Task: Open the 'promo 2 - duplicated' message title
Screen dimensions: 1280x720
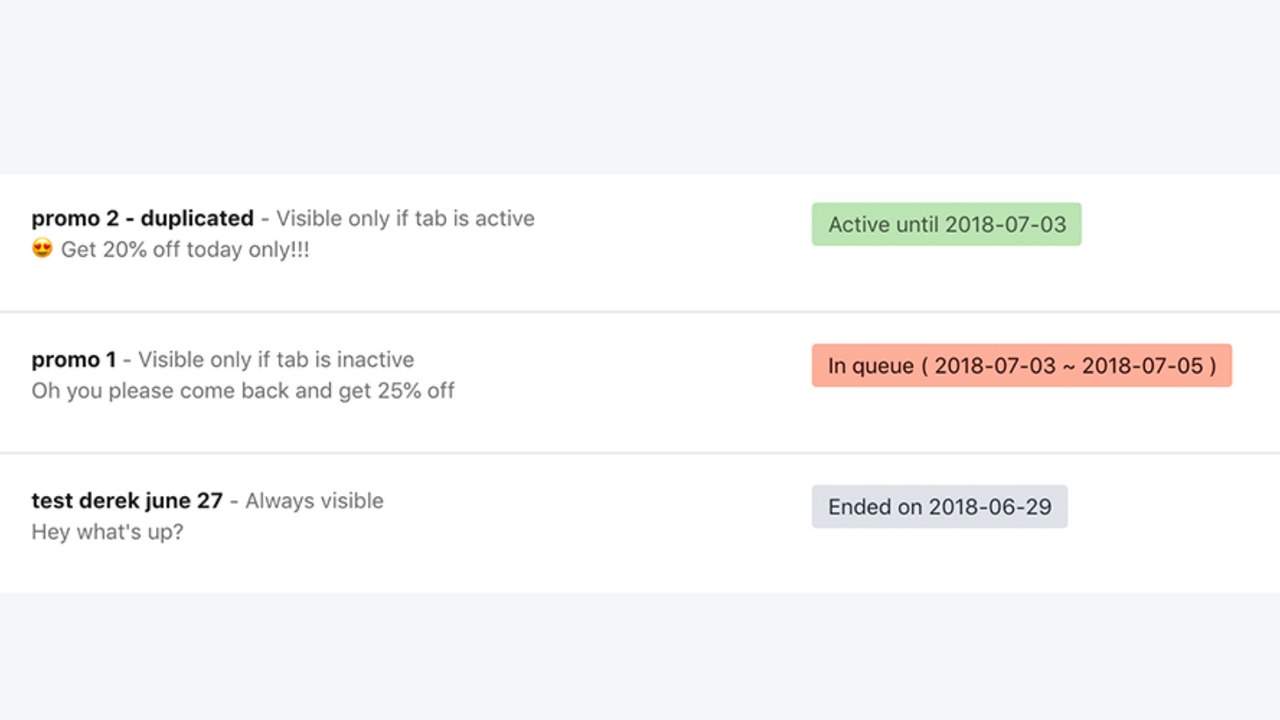Action: click(143, 218)
